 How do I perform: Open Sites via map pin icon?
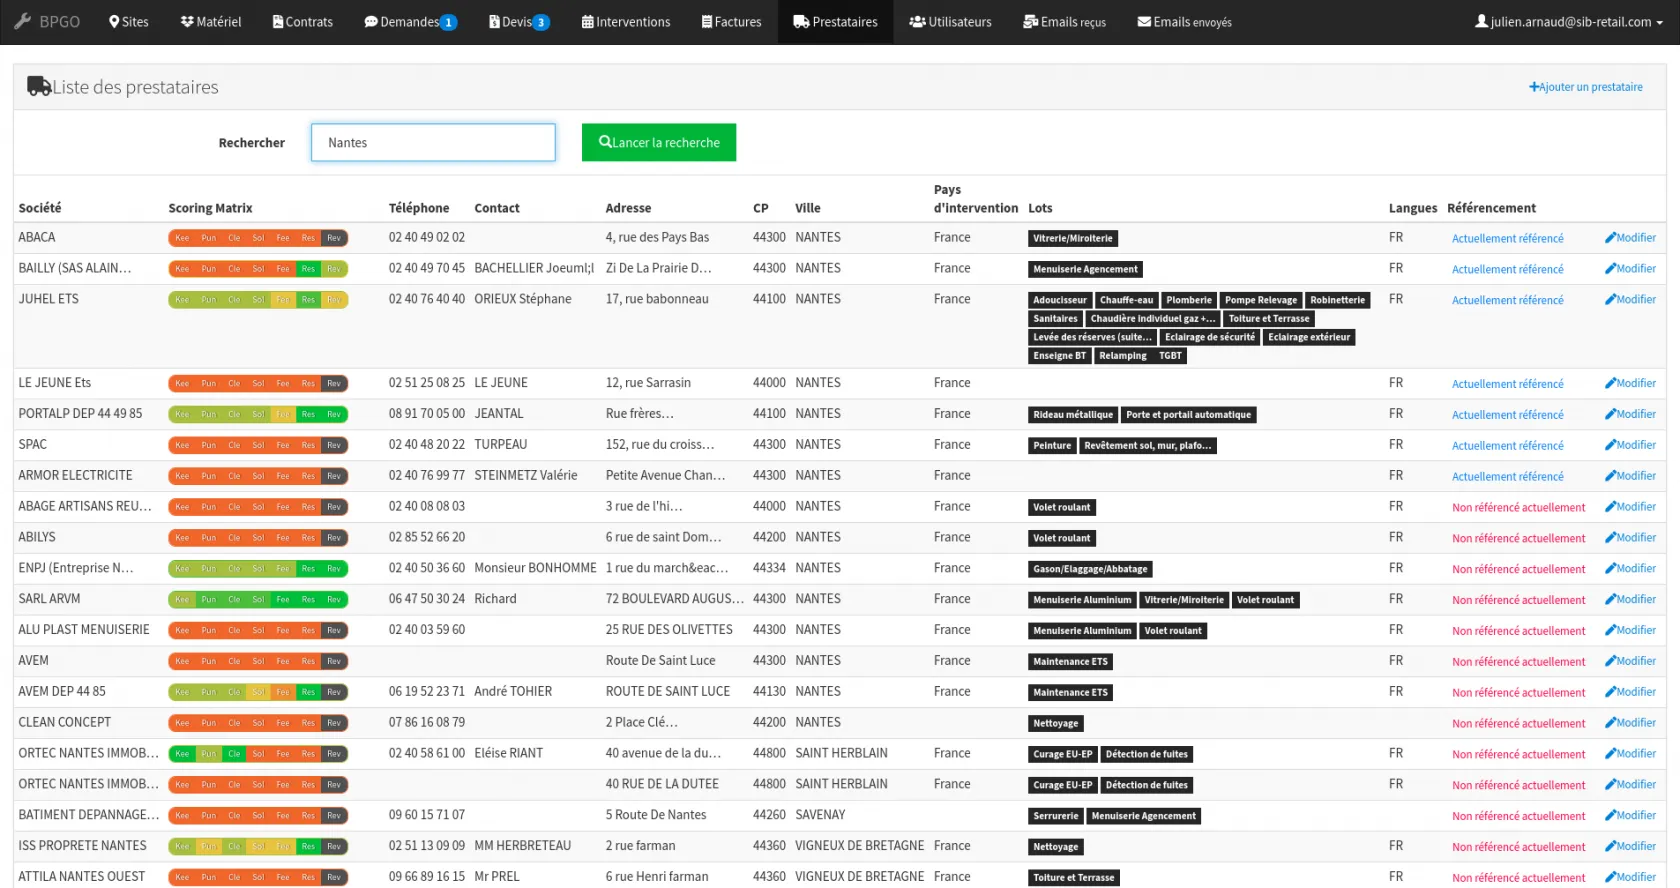point(114,22)
